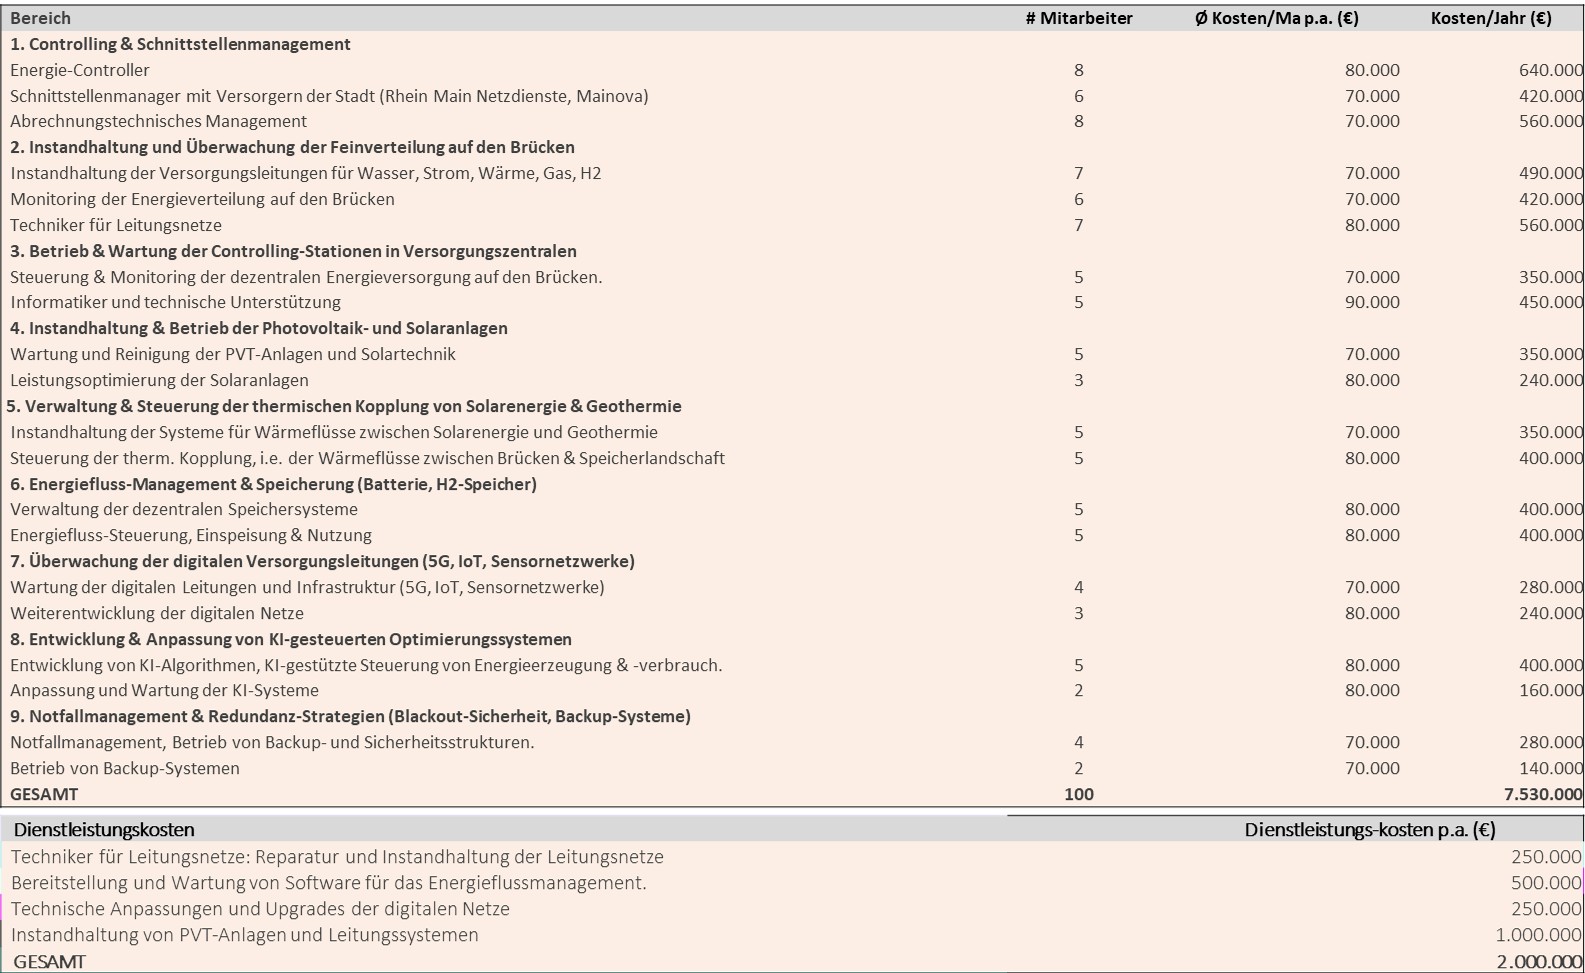Click 'Wartung der digitalen Leitungen und Infrastruktur' row

[x=307, y=587]
